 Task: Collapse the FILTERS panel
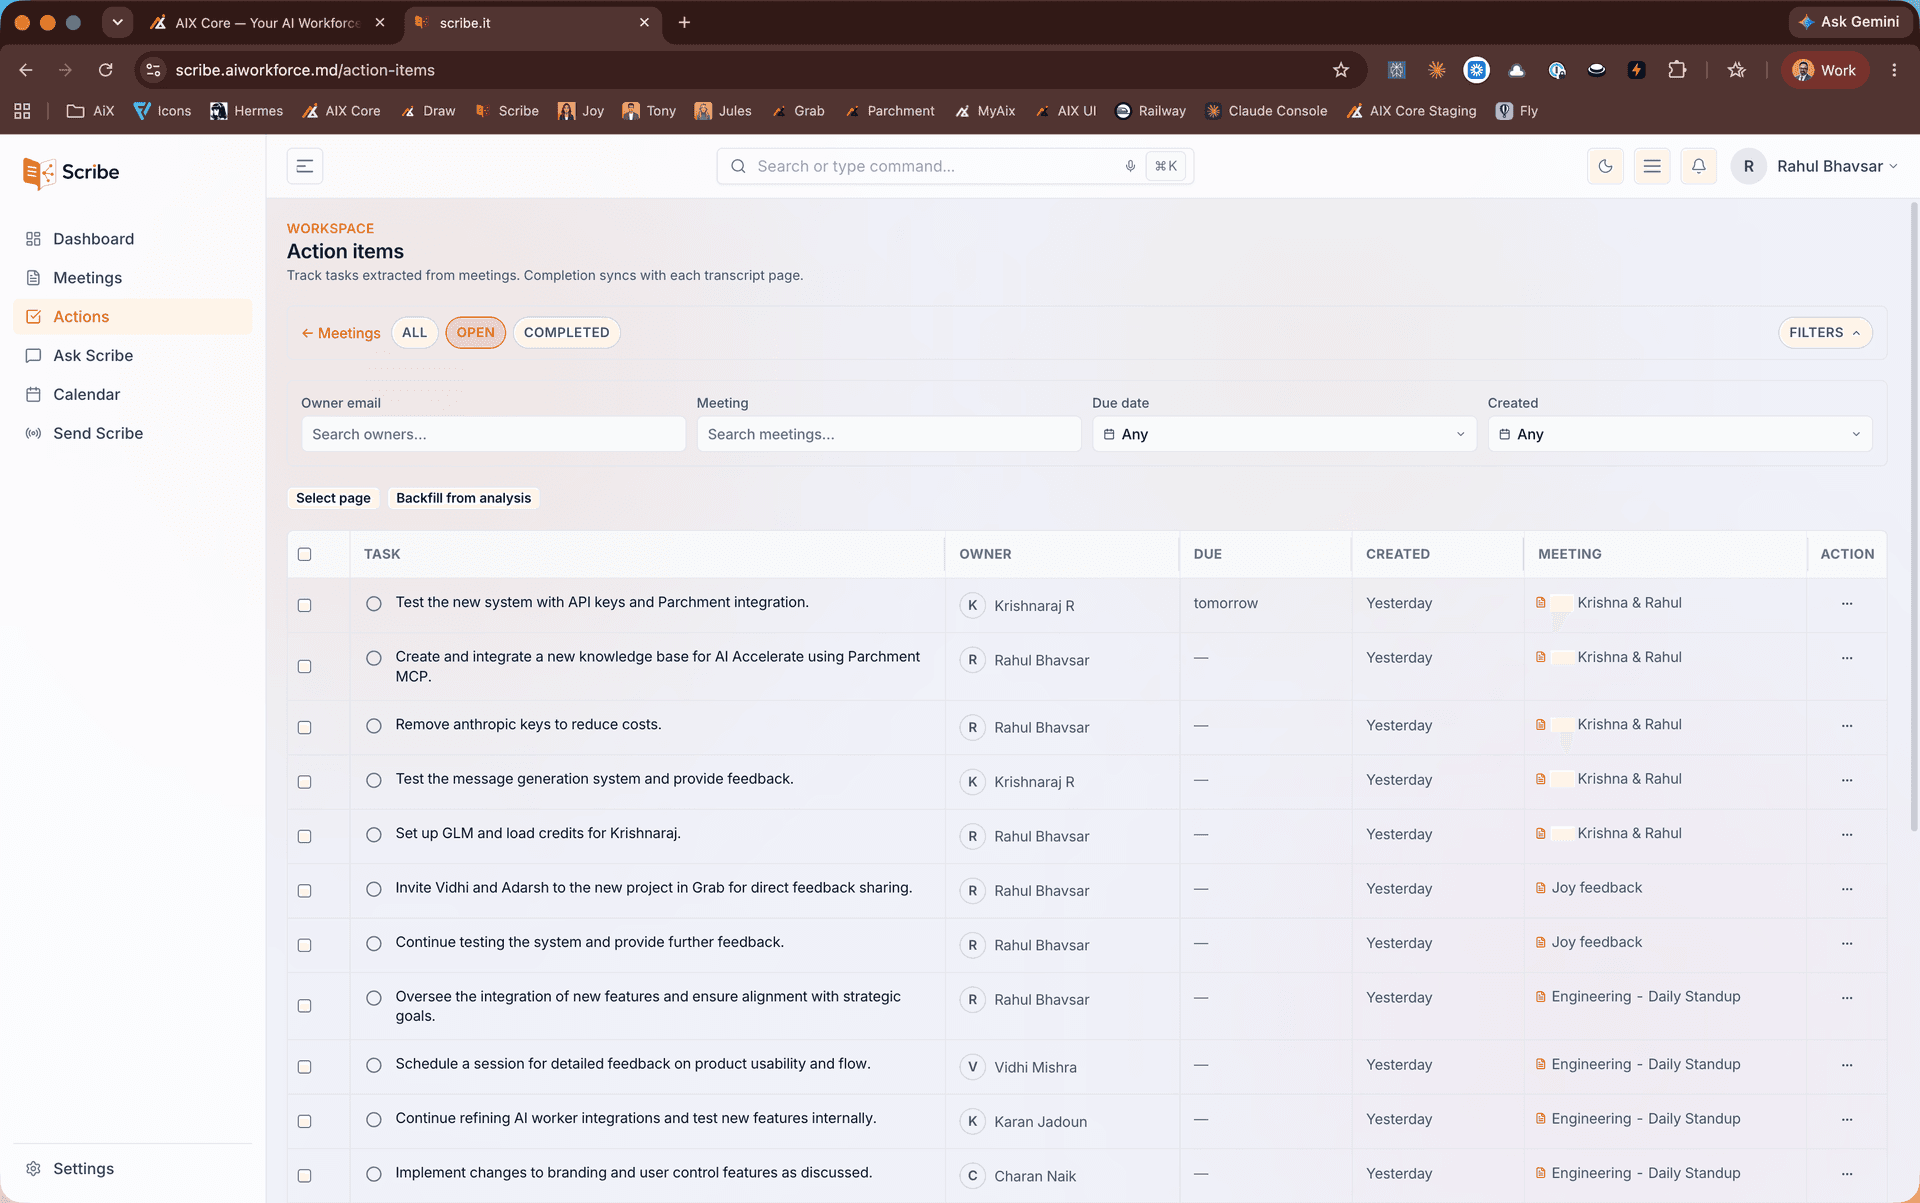(x=1824, y=333)
